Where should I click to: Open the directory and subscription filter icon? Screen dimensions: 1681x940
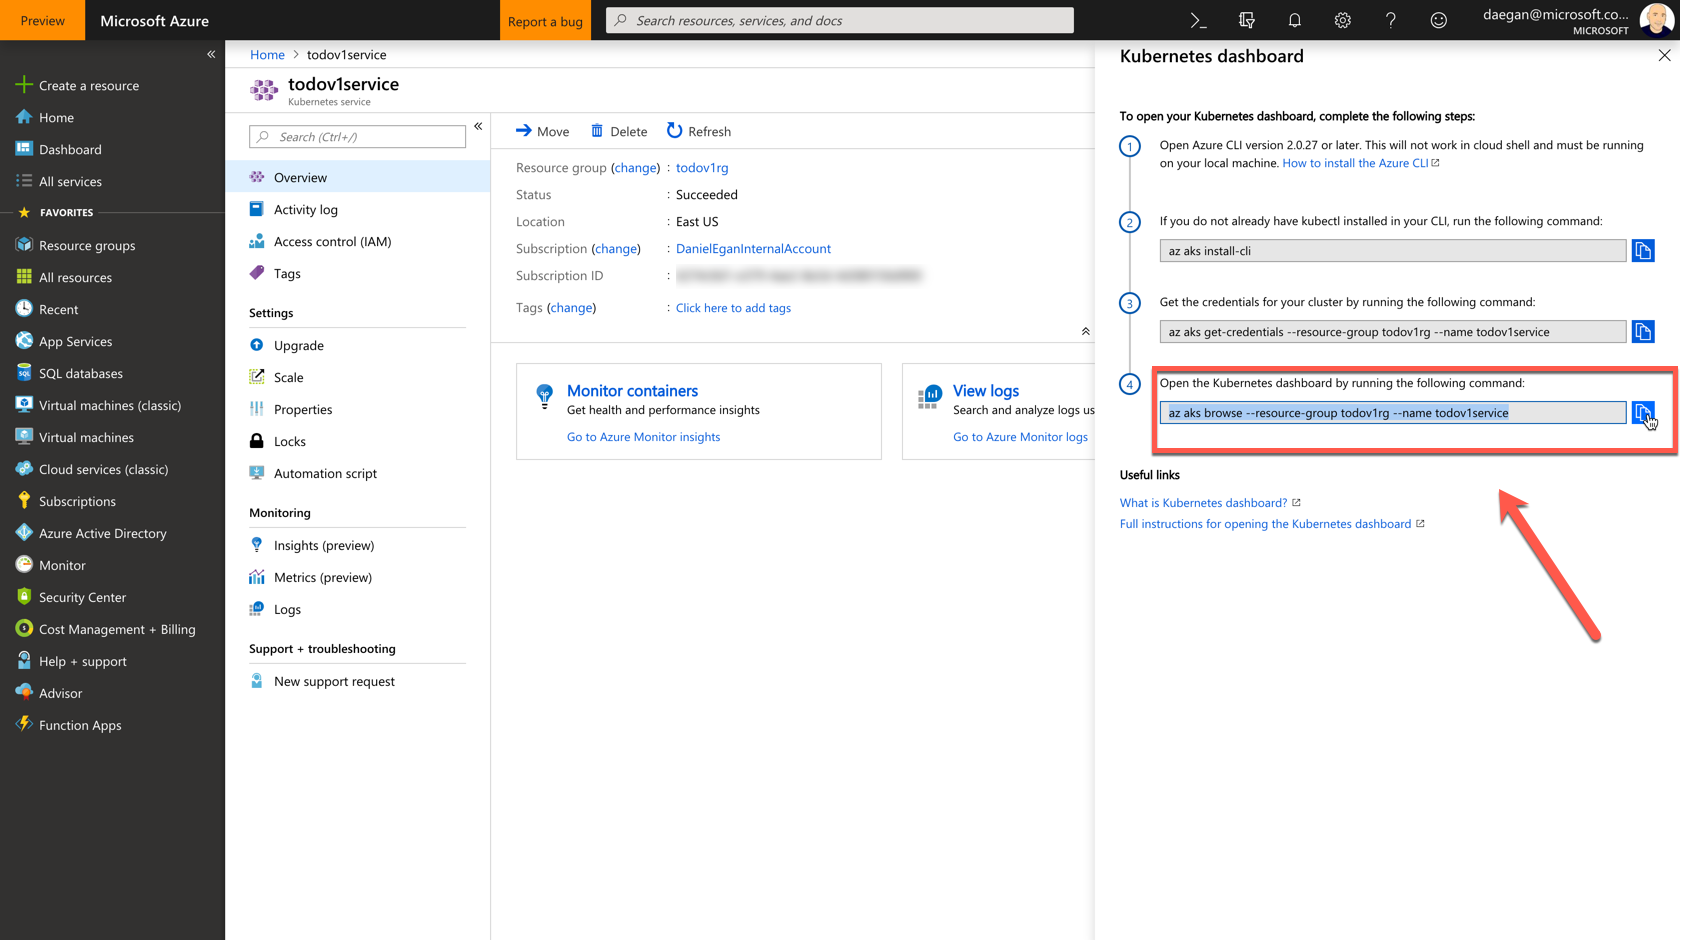click(1246, 20)
